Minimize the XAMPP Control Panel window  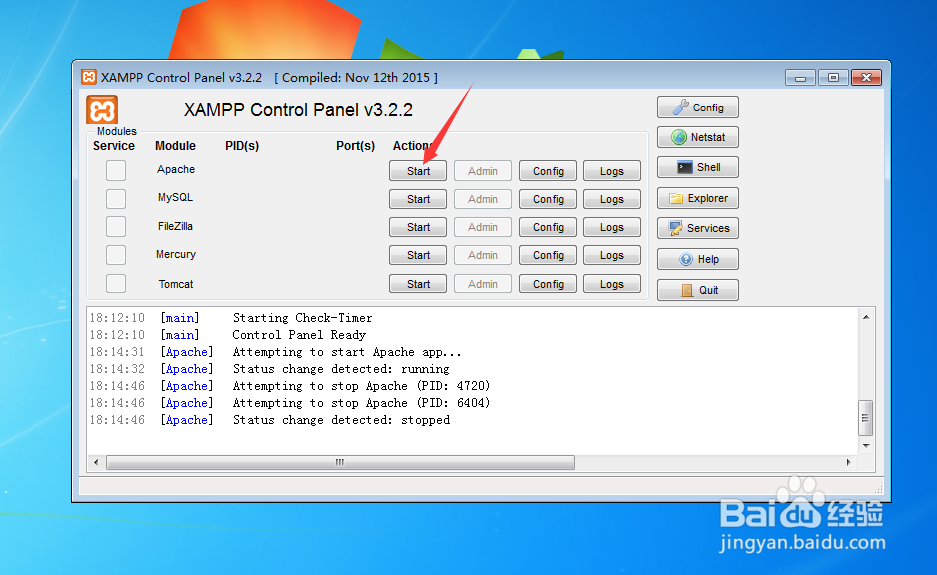(801, 78)
